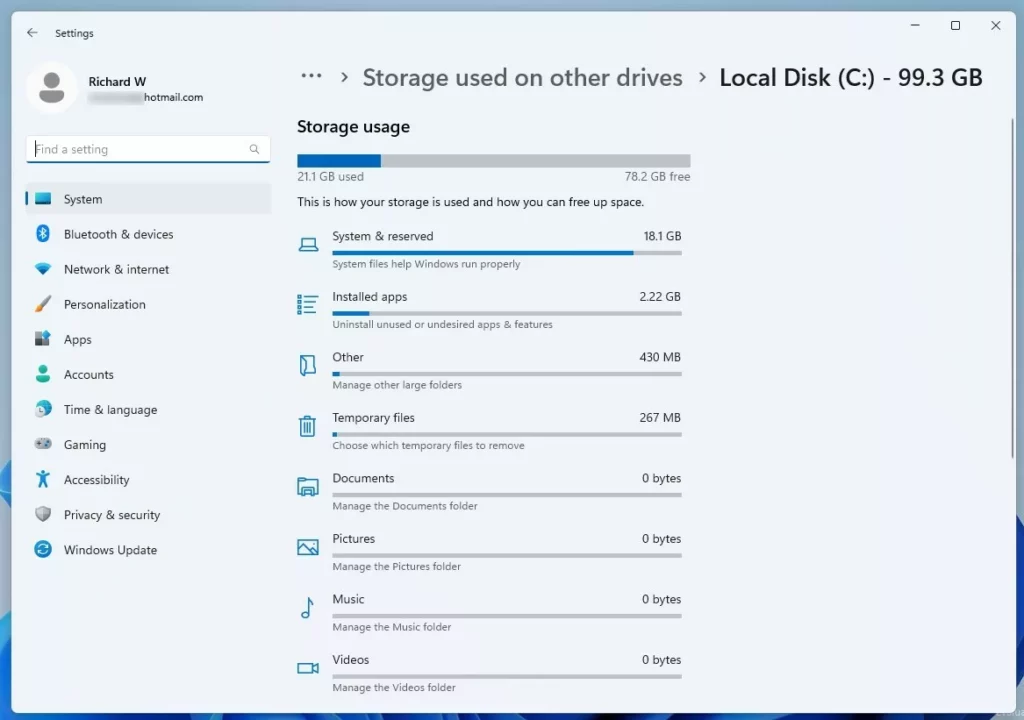Click Manage the Music folder text

392,627
